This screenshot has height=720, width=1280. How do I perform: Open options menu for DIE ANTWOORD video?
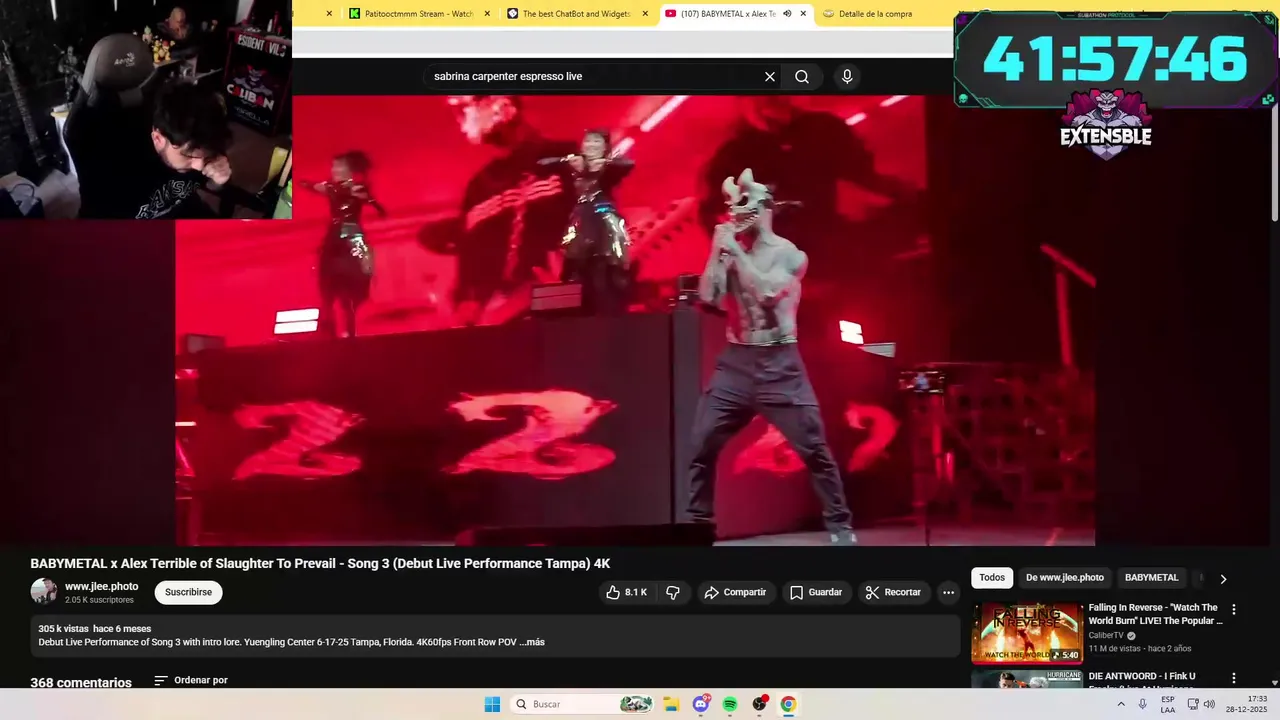(1233, 678)
